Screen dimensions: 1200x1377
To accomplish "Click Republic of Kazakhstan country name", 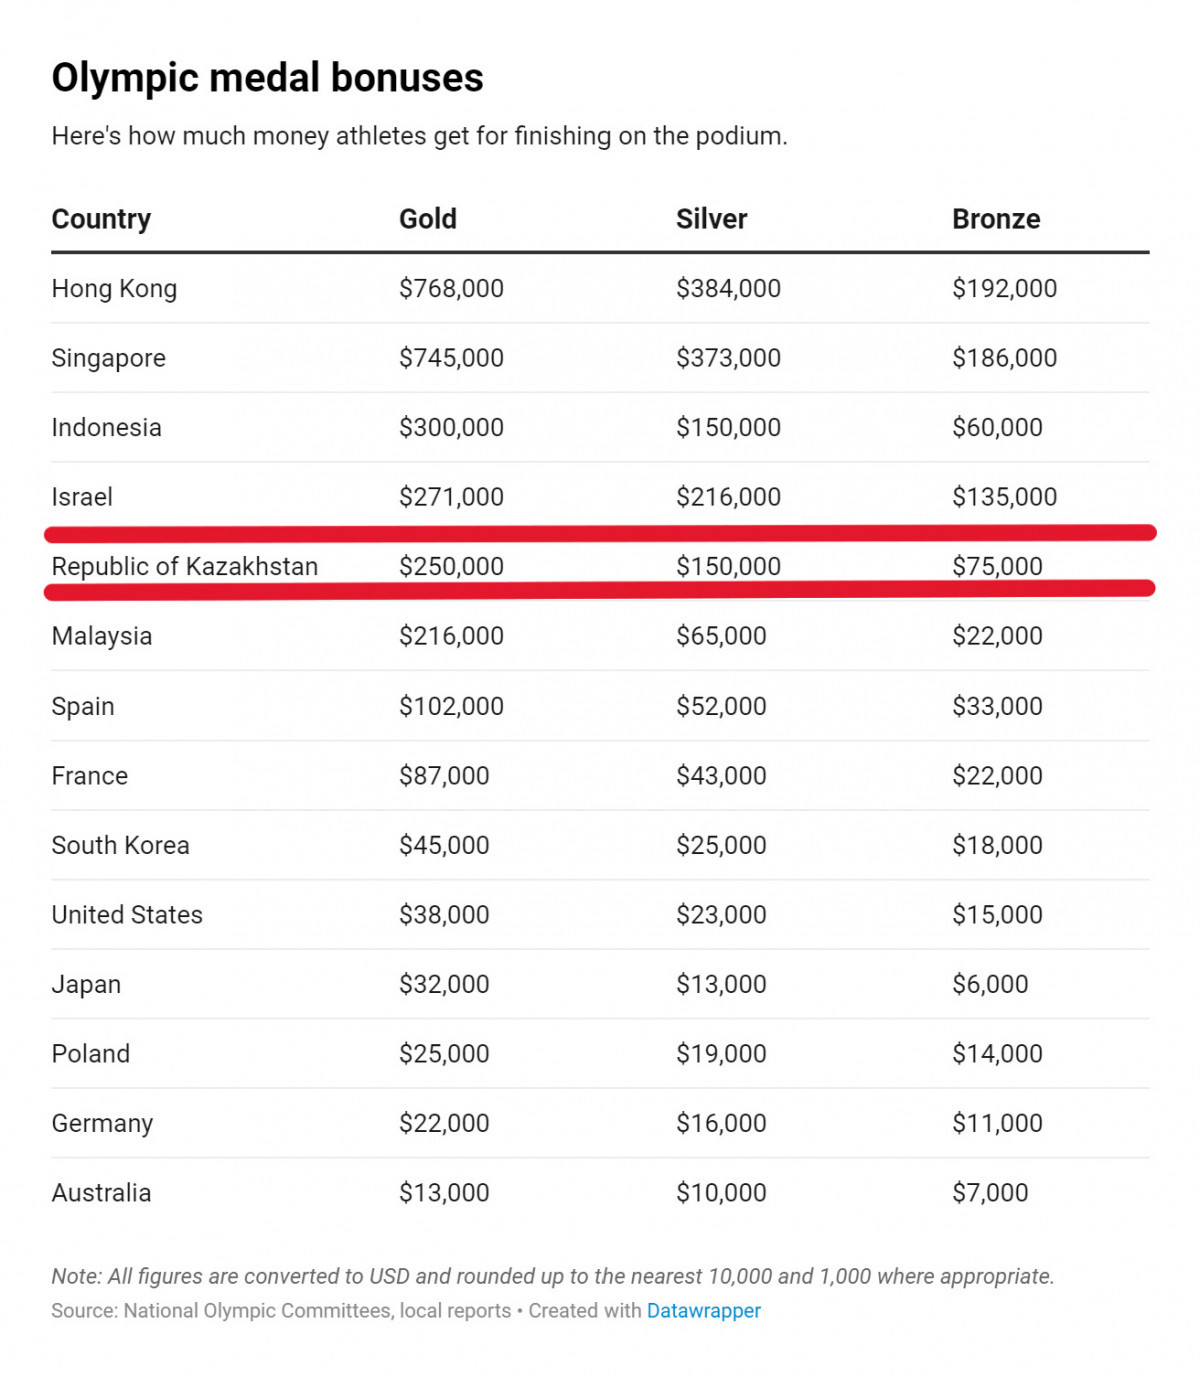I will pos(184,566).
